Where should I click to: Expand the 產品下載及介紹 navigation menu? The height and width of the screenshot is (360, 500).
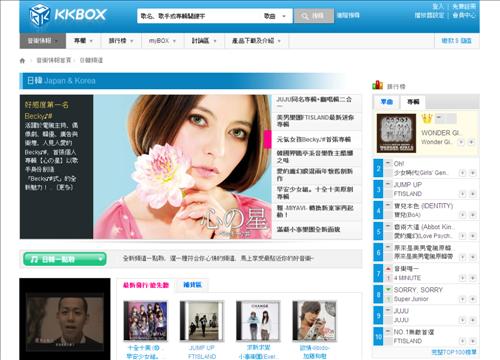[x=256, y=41]
